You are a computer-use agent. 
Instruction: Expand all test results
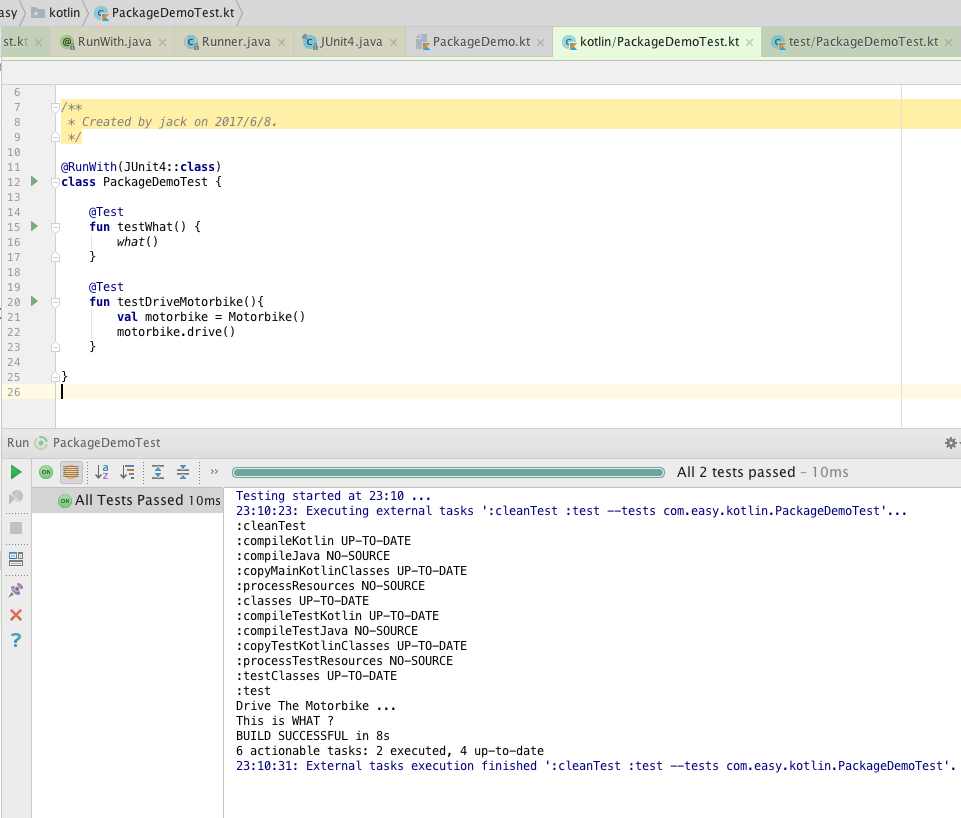click(x=158, y=472)
